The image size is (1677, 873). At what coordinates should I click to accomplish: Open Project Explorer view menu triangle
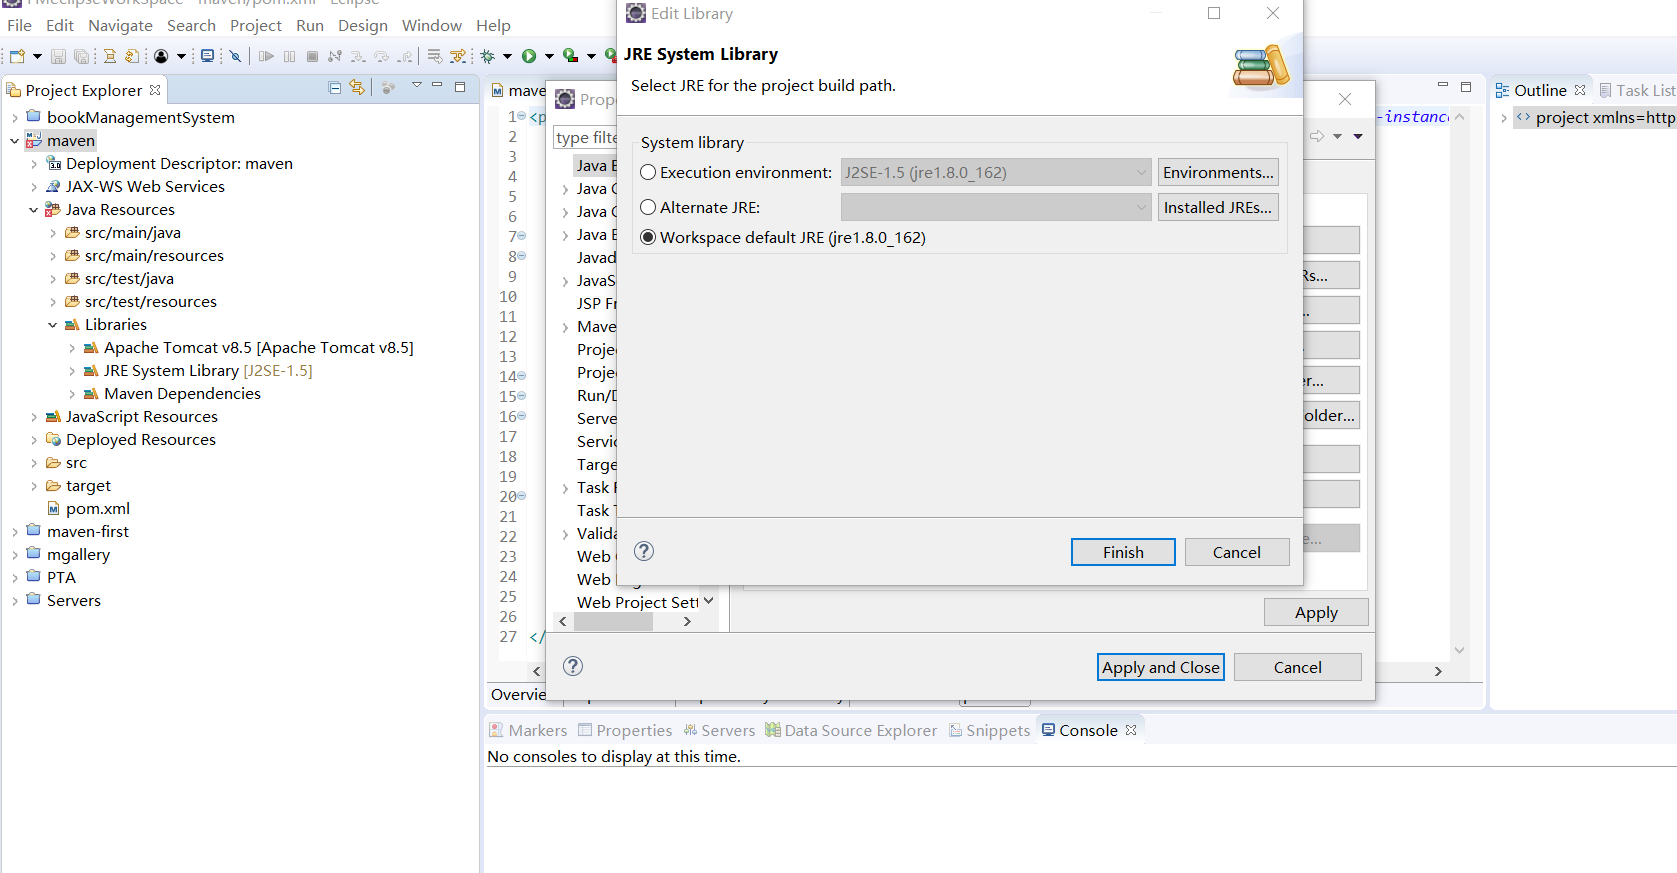[x=417, y=86]
